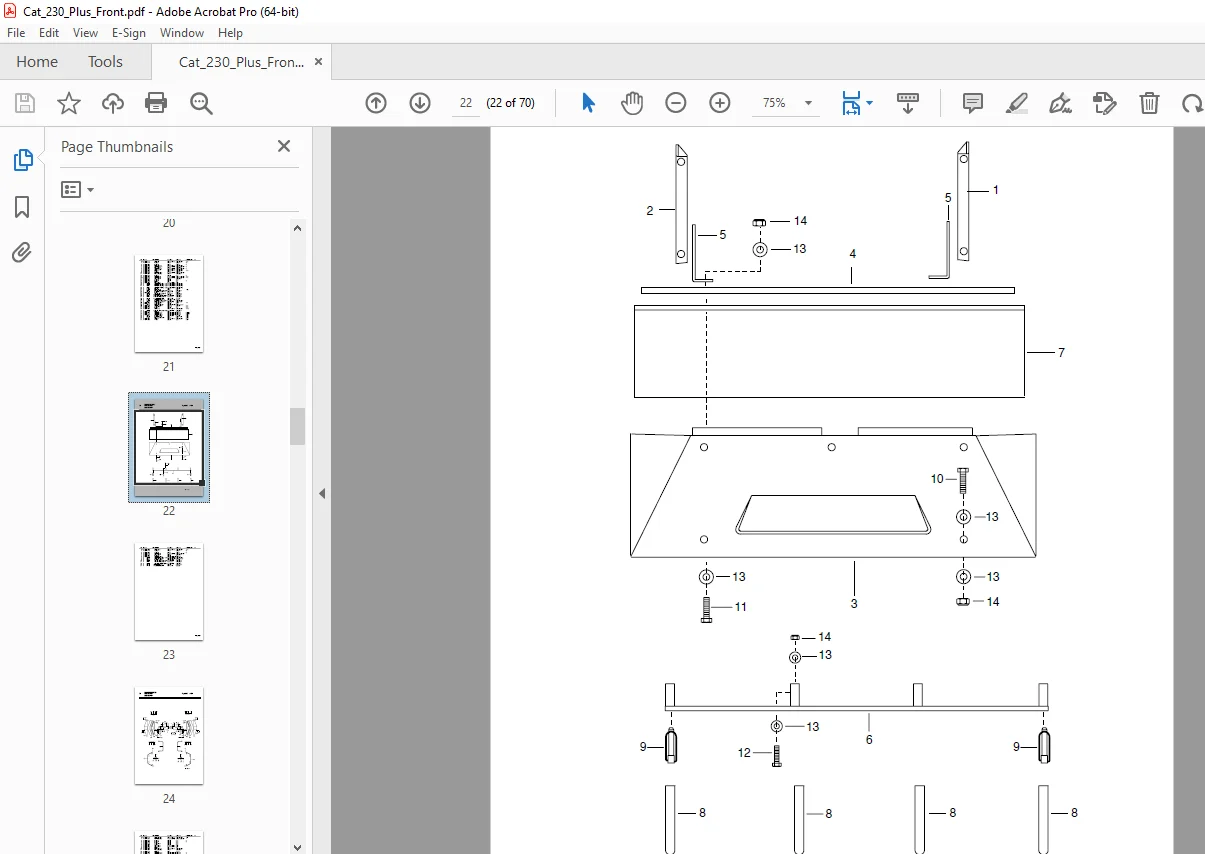The image size is (1205, 854).
Task: Select page 21 thumbnail
Action: tap(169, 305)
